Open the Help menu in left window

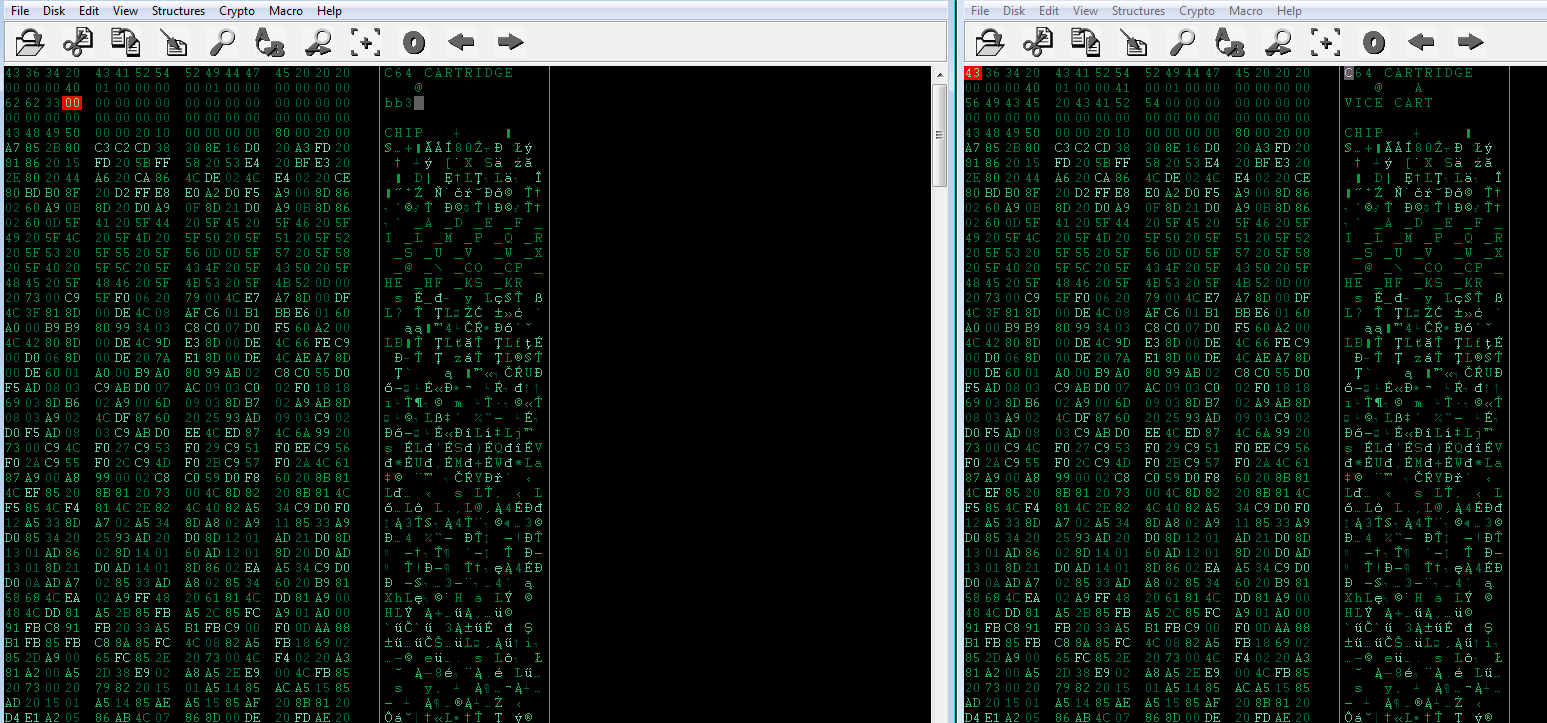click(x=329, y=11)
